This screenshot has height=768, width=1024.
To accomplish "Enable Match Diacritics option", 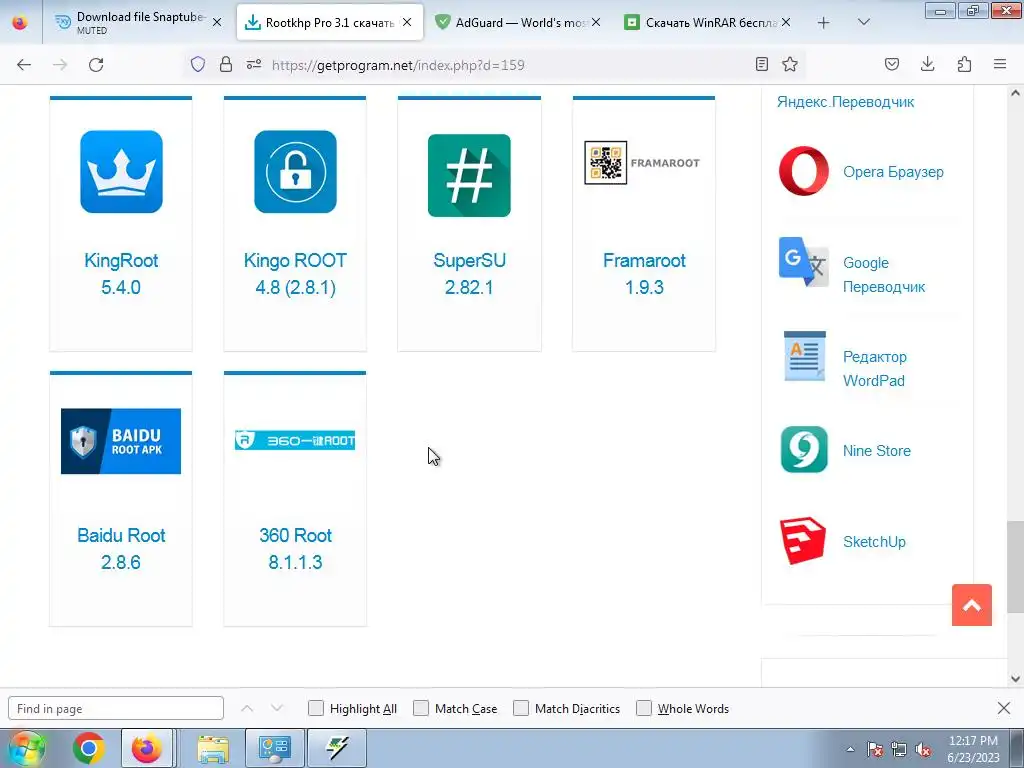I will pyautogui.click(x=521, y=708).
